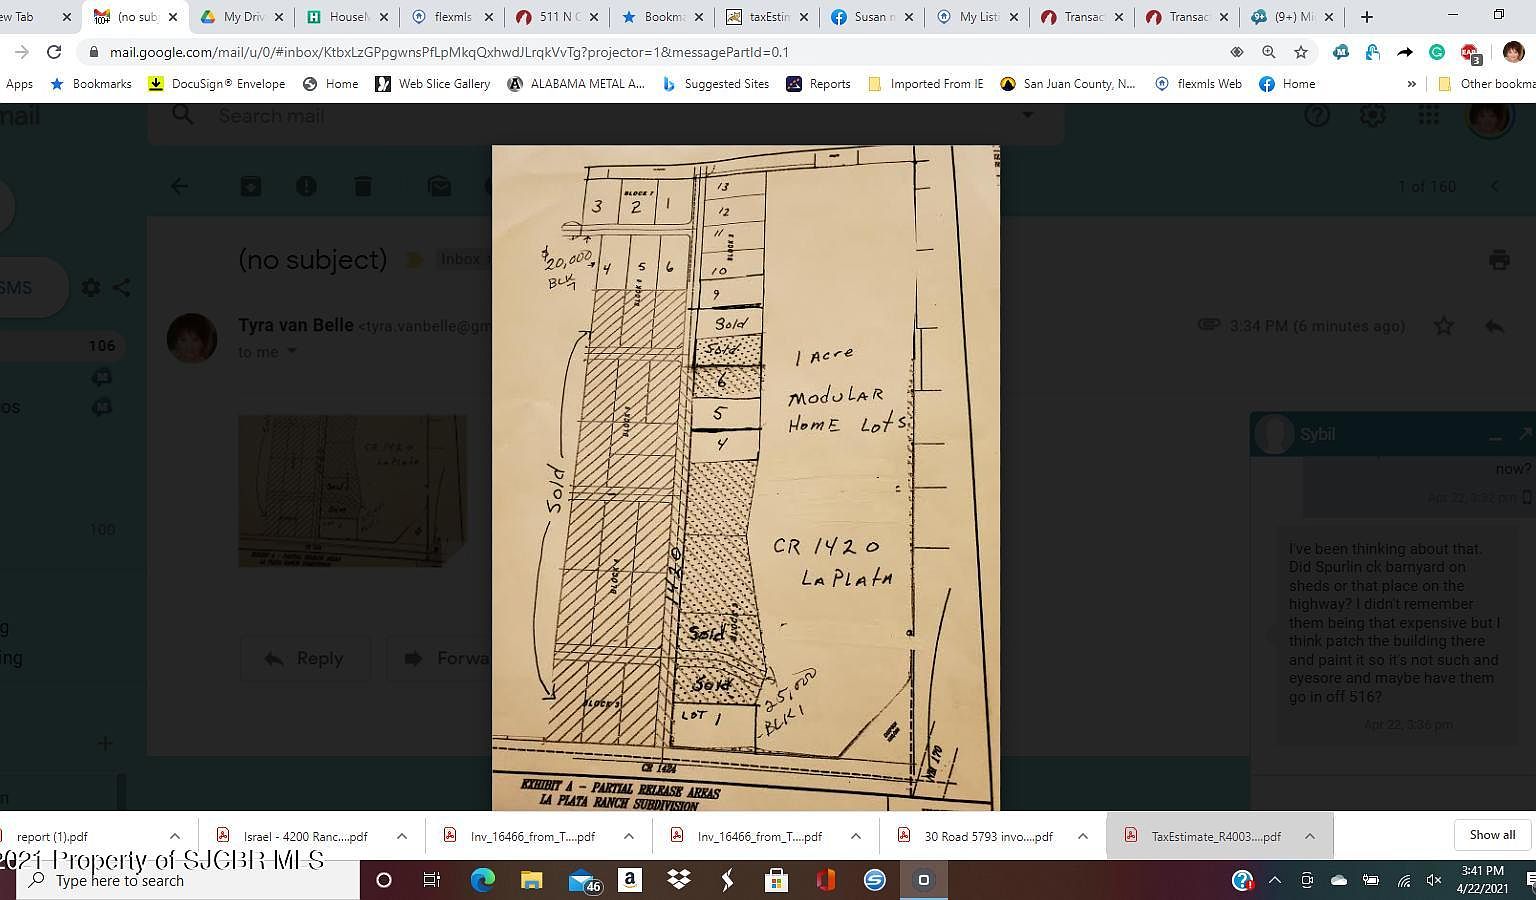Click the print icon for this email
The width and height of the screenshot is (1536, 900).
pyautogui.click(x=1498, y=260)
